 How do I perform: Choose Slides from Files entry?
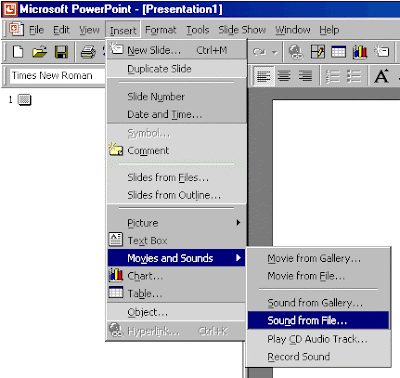pyautogui.click(x=177, y=178)
